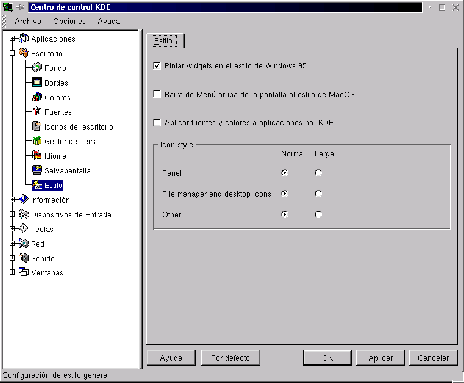Click the Aplicar button

pyautogui.click(x=380, y=358)
